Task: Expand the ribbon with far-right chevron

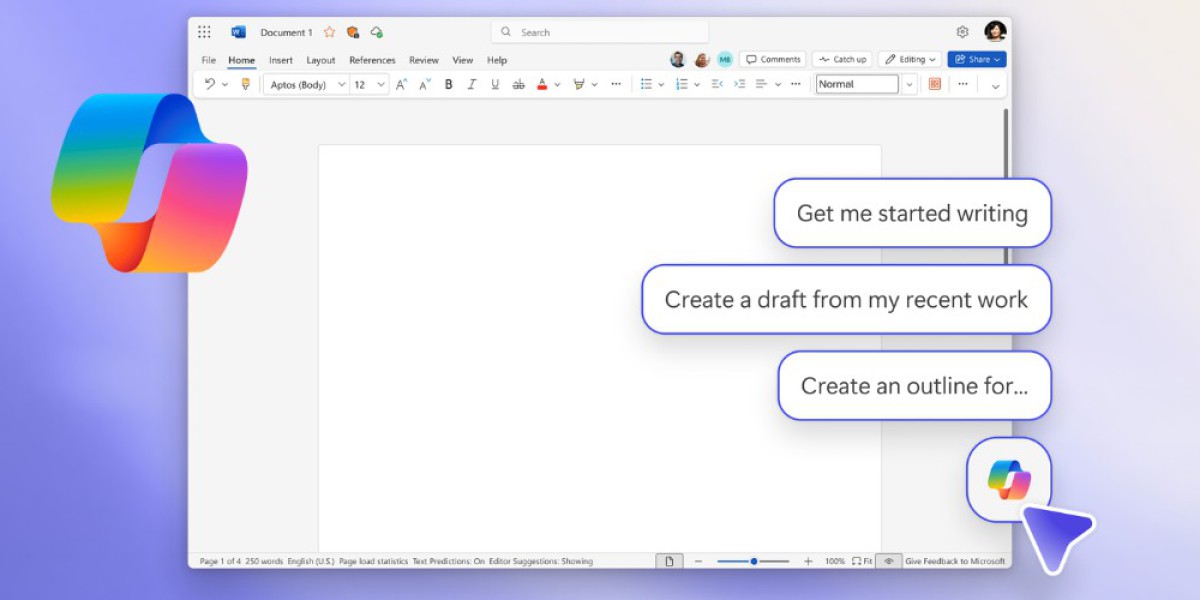Action: point(995,86)
